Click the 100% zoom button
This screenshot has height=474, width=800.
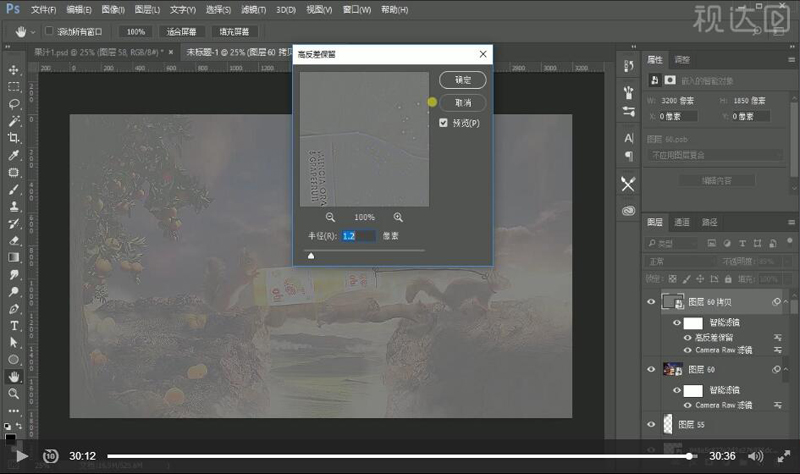click(x=136, y=32)
